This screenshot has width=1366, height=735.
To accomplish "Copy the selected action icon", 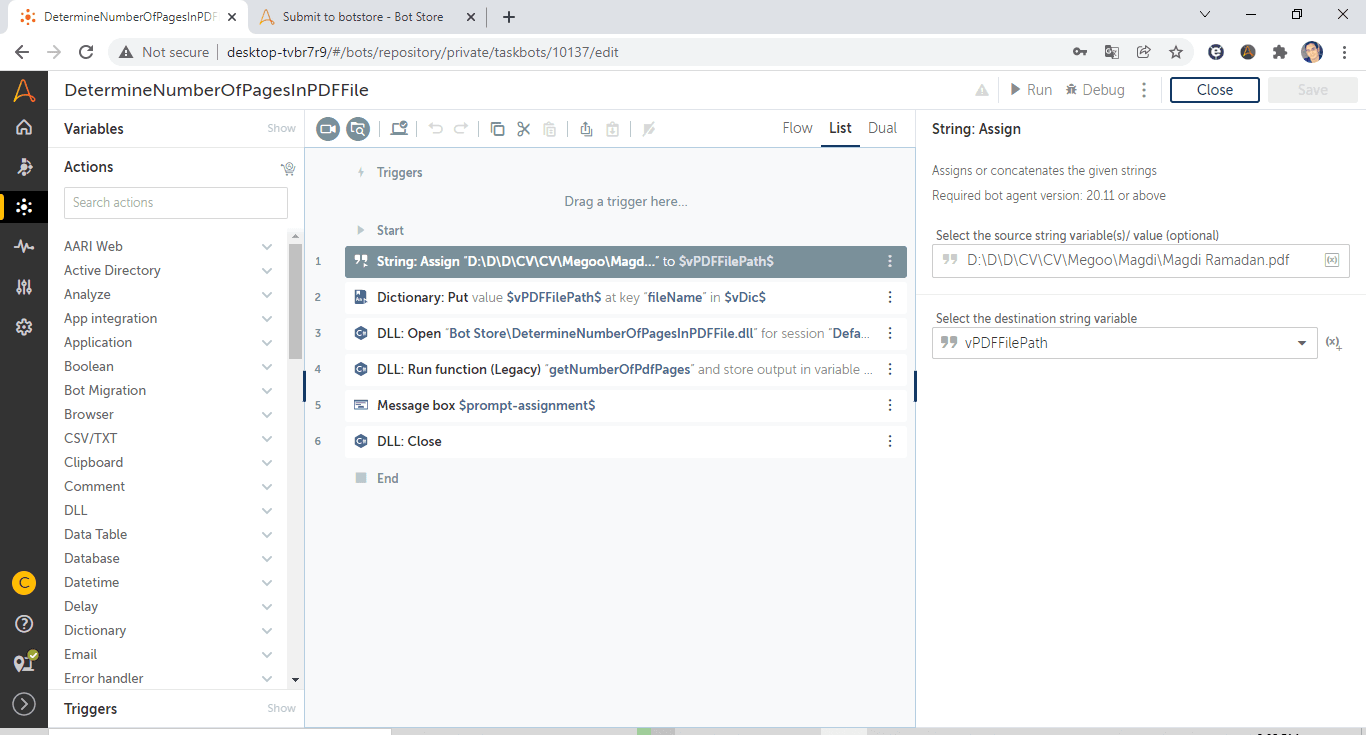I will (497, 128).
